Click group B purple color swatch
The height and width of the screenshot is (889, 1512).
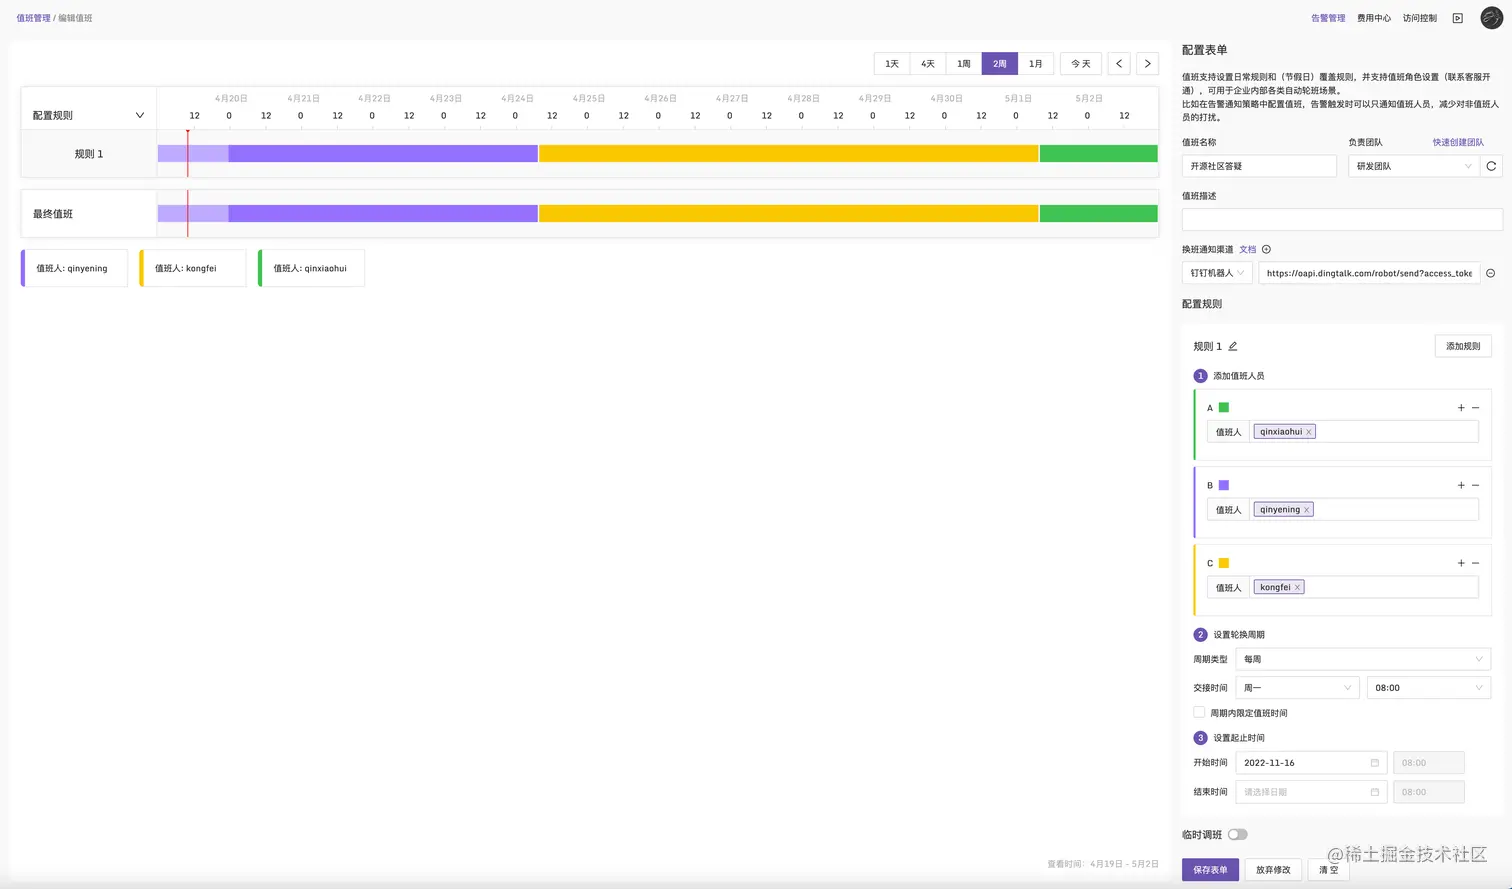click(x=1224, y=485)
